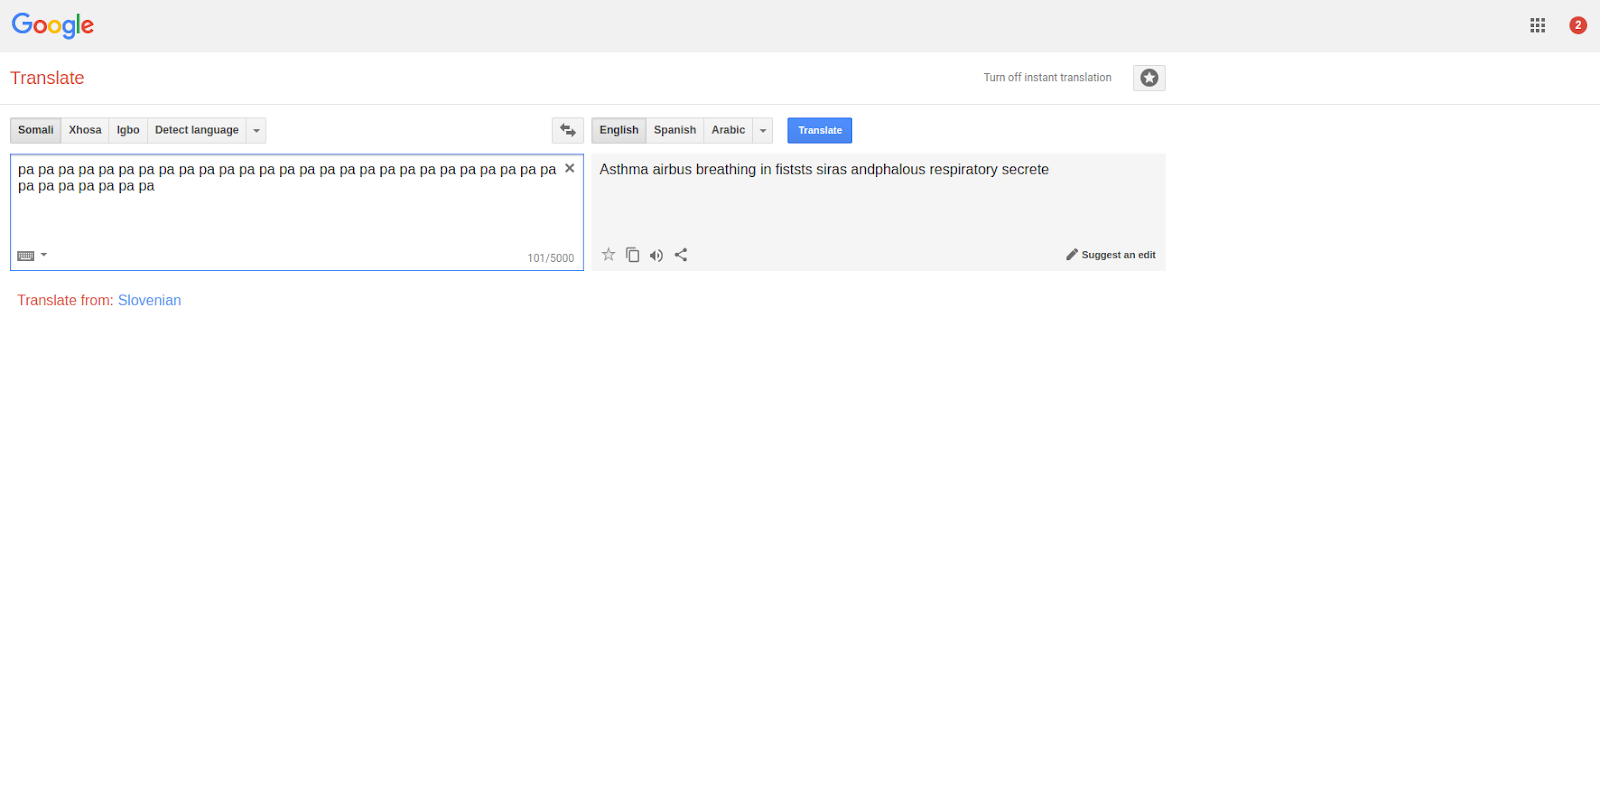The height and width of the screenshot is (812, 1600).
Task: Click the Suggest an edit pencil link
Action: (1111, 255)
